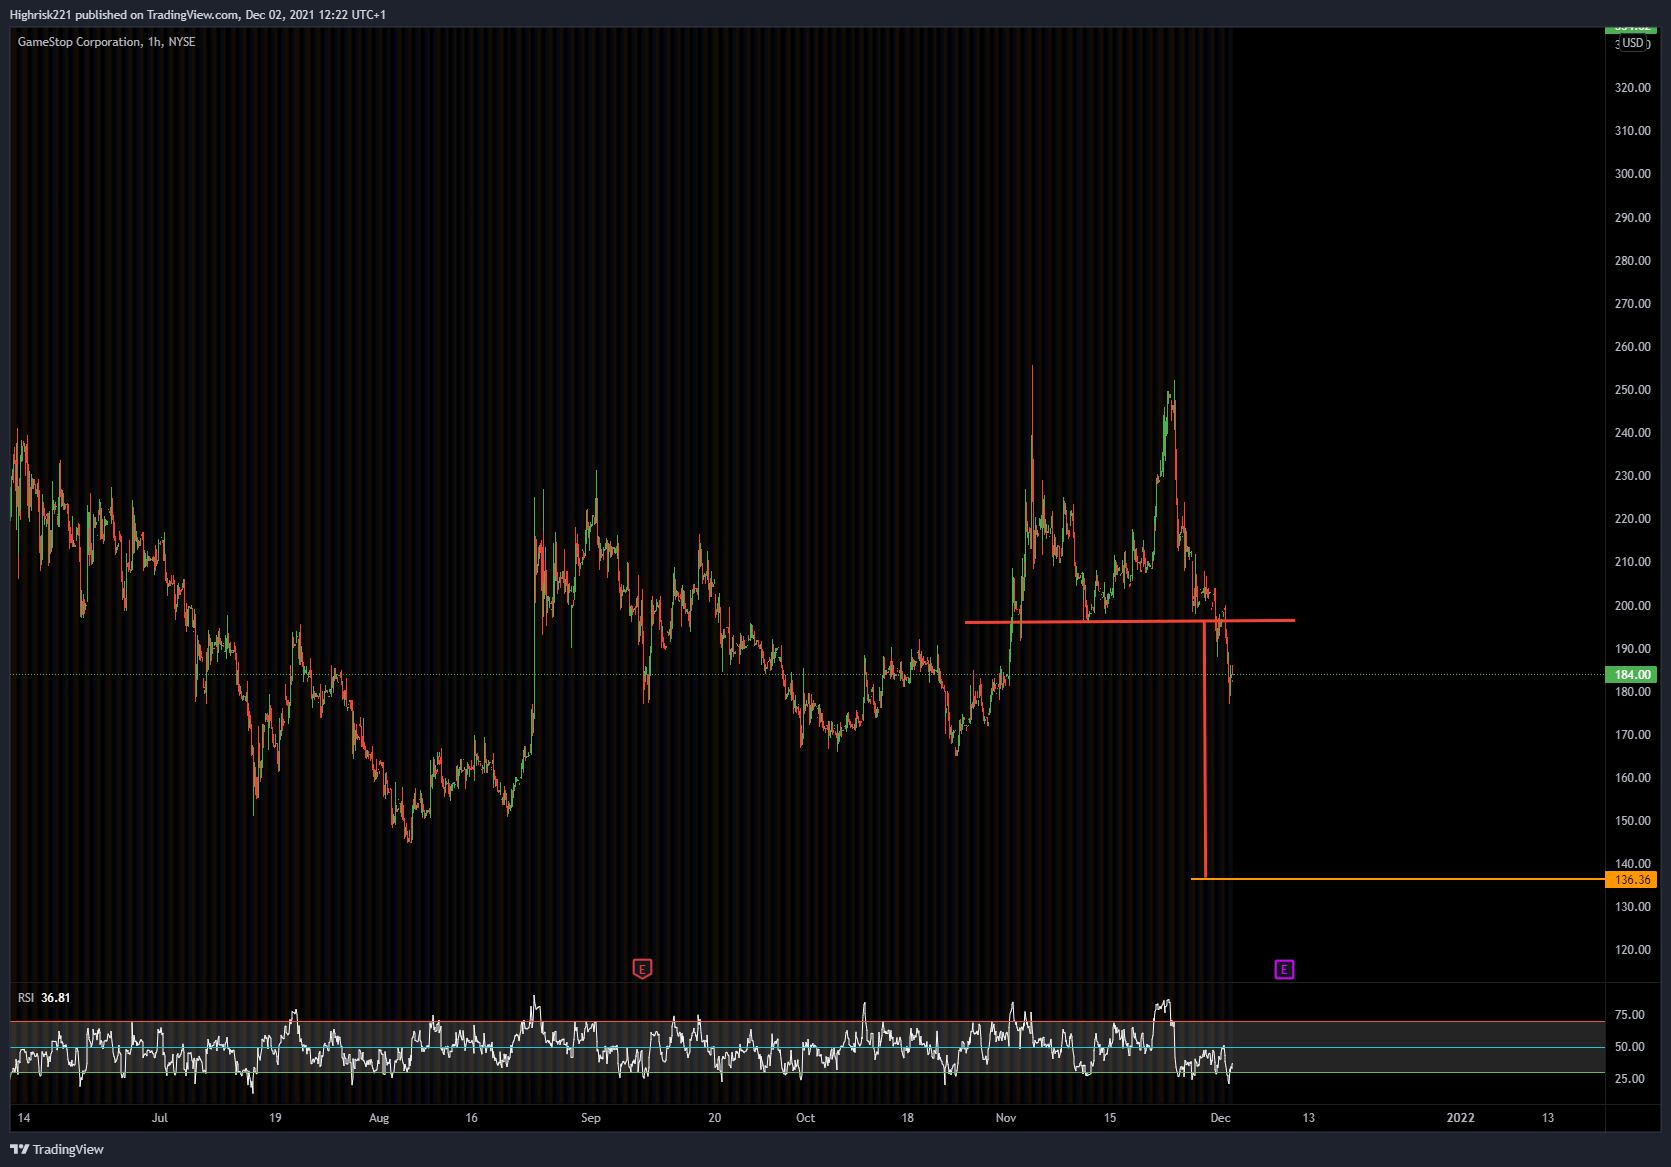Screen dimensions: 1671x1167
Task: Click the 50.00 RSI axis label
Action: (x=1630, y=1047)
